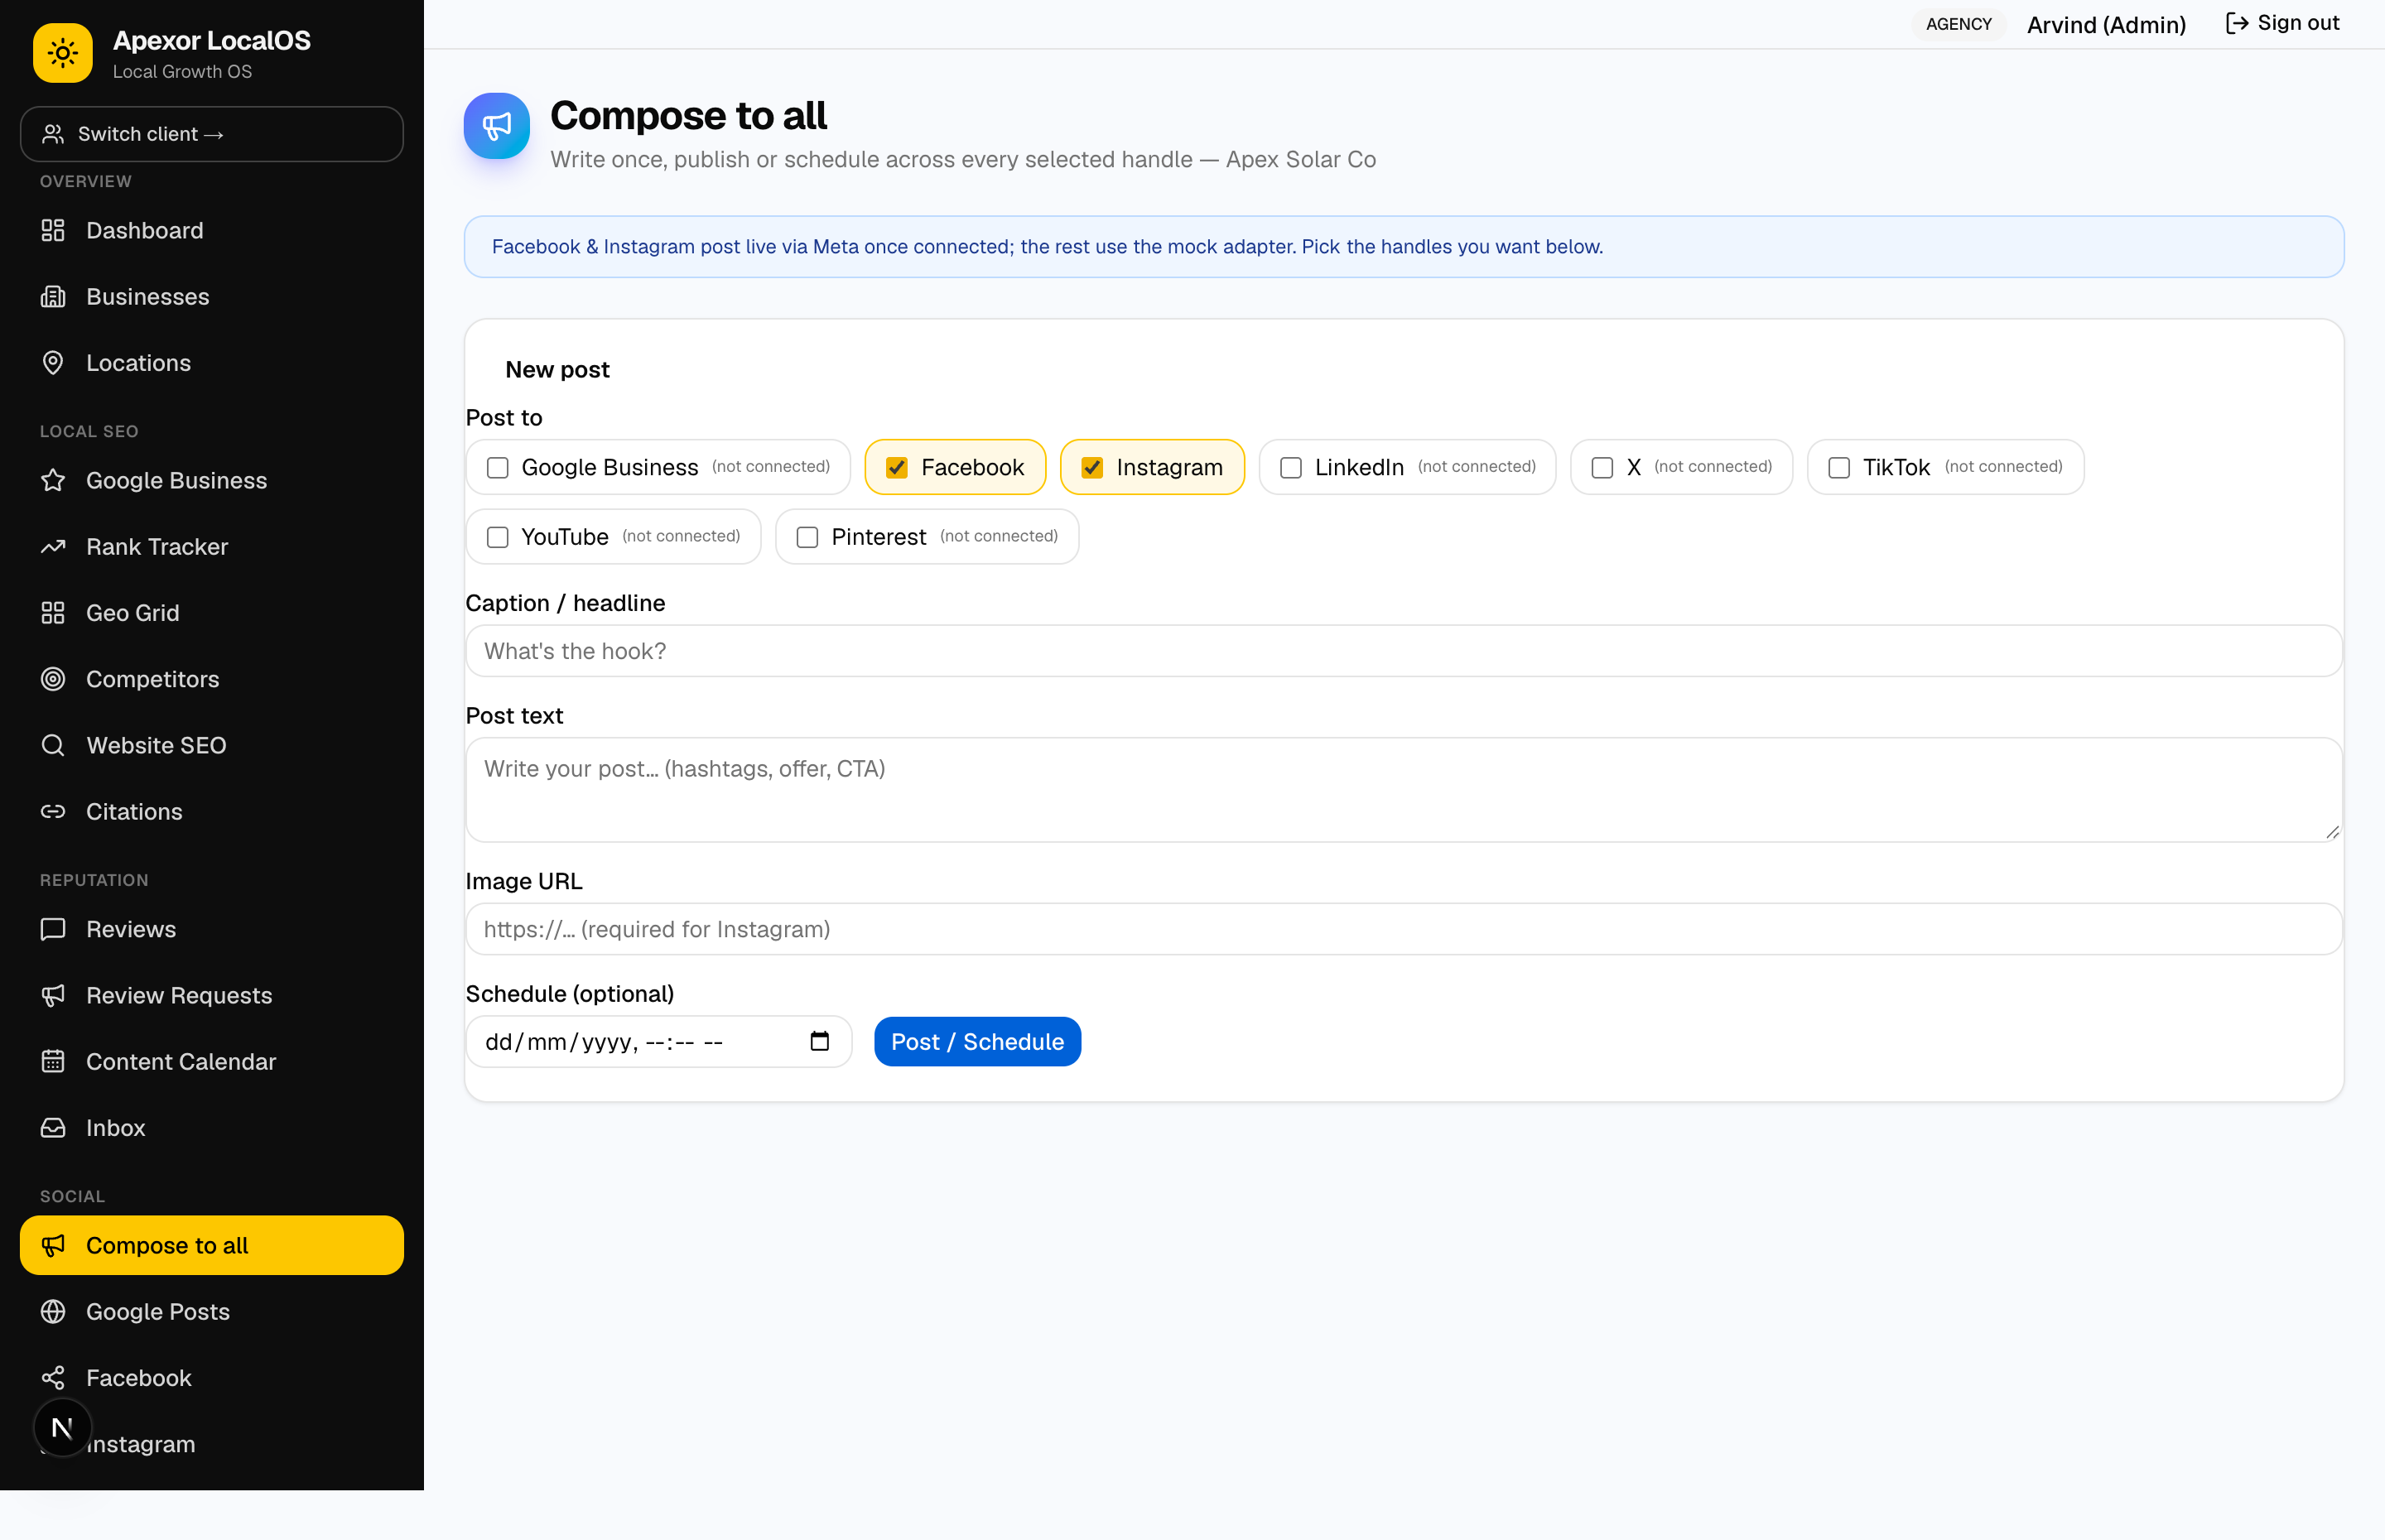The image size is (2385, 1540).
Task: Click the Competitors target icon
Action: 53,679
